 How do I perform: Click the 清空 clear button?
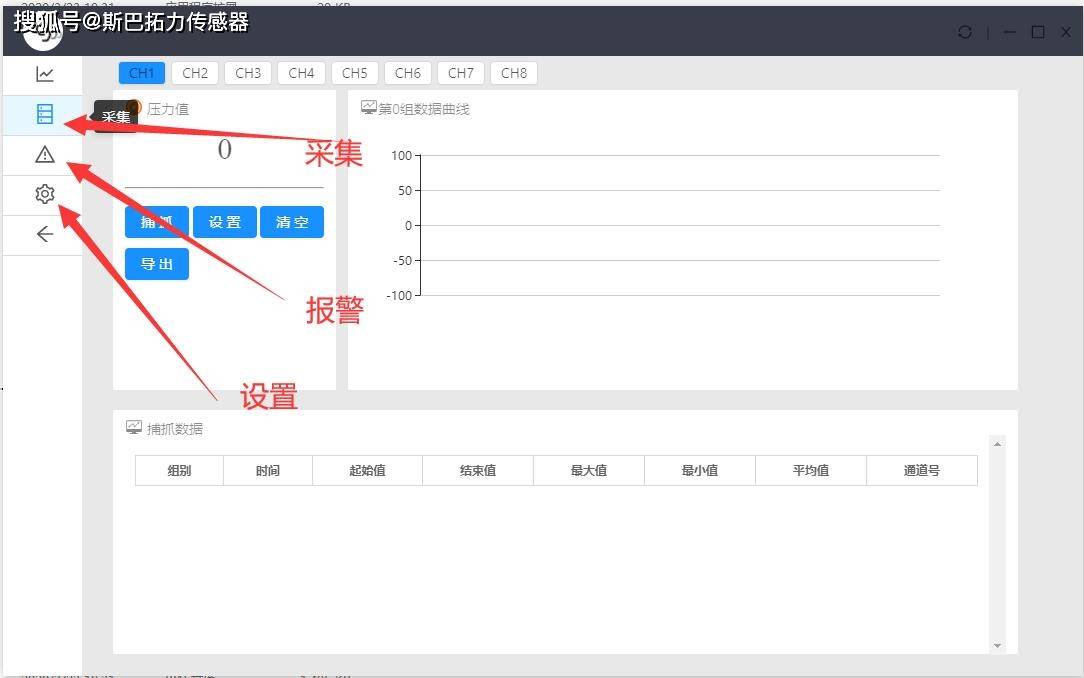[x=292, y=222]
